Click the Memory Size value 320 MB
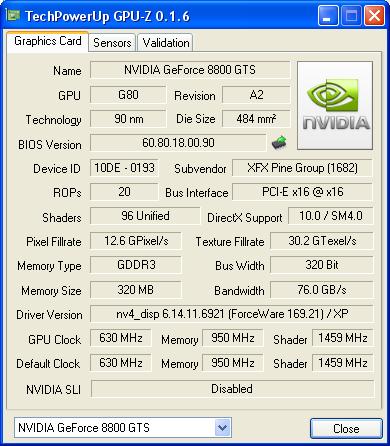This screenshot has width=390, height=446. point(136,290)
